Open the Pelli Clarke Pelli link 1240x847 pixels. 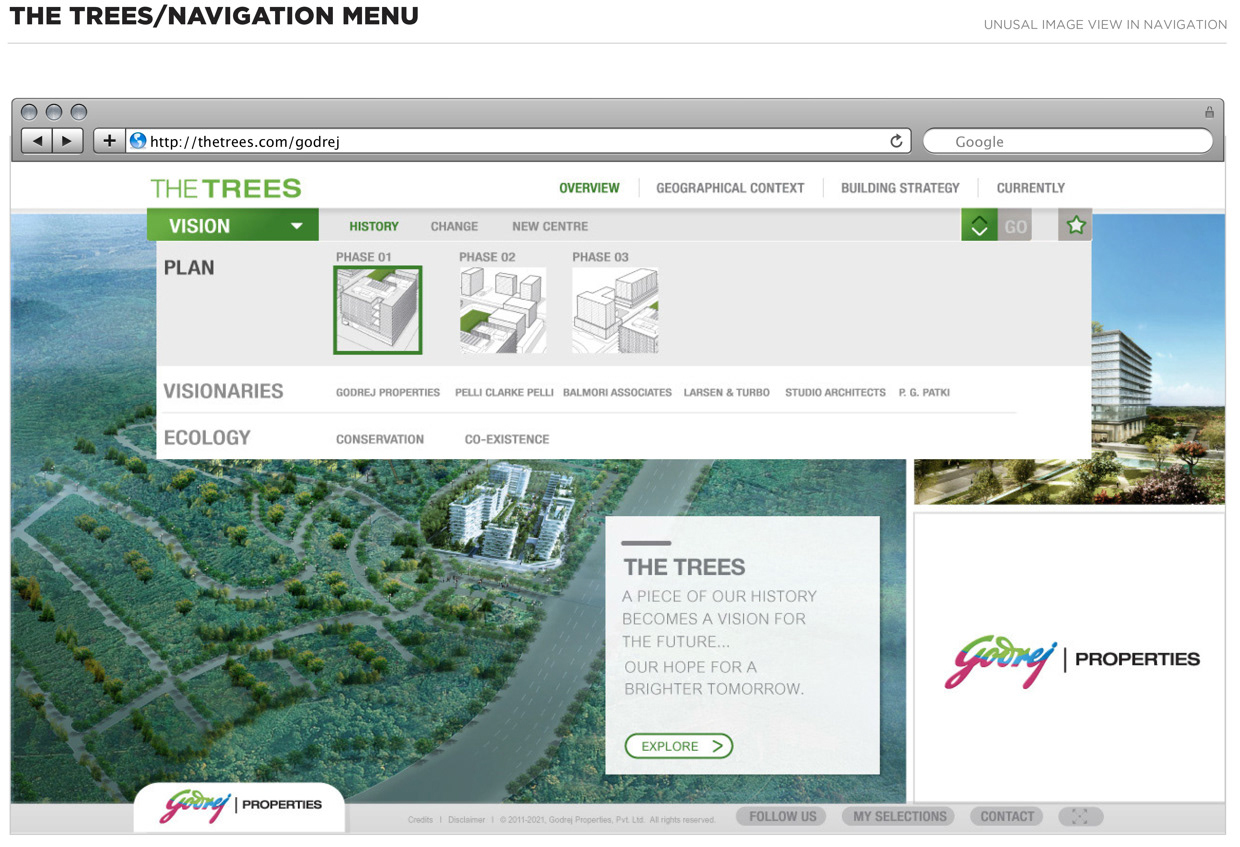tap(504, 393)
